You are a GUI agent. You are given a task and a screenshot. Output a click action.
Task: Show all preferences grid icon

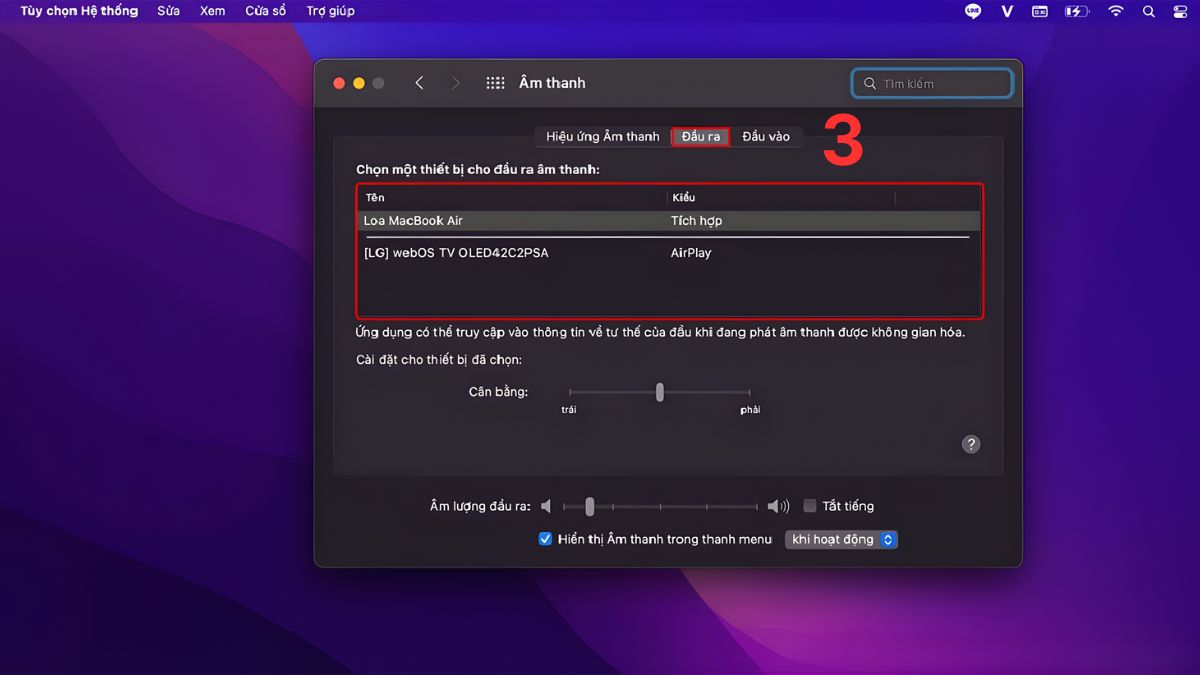495,83
